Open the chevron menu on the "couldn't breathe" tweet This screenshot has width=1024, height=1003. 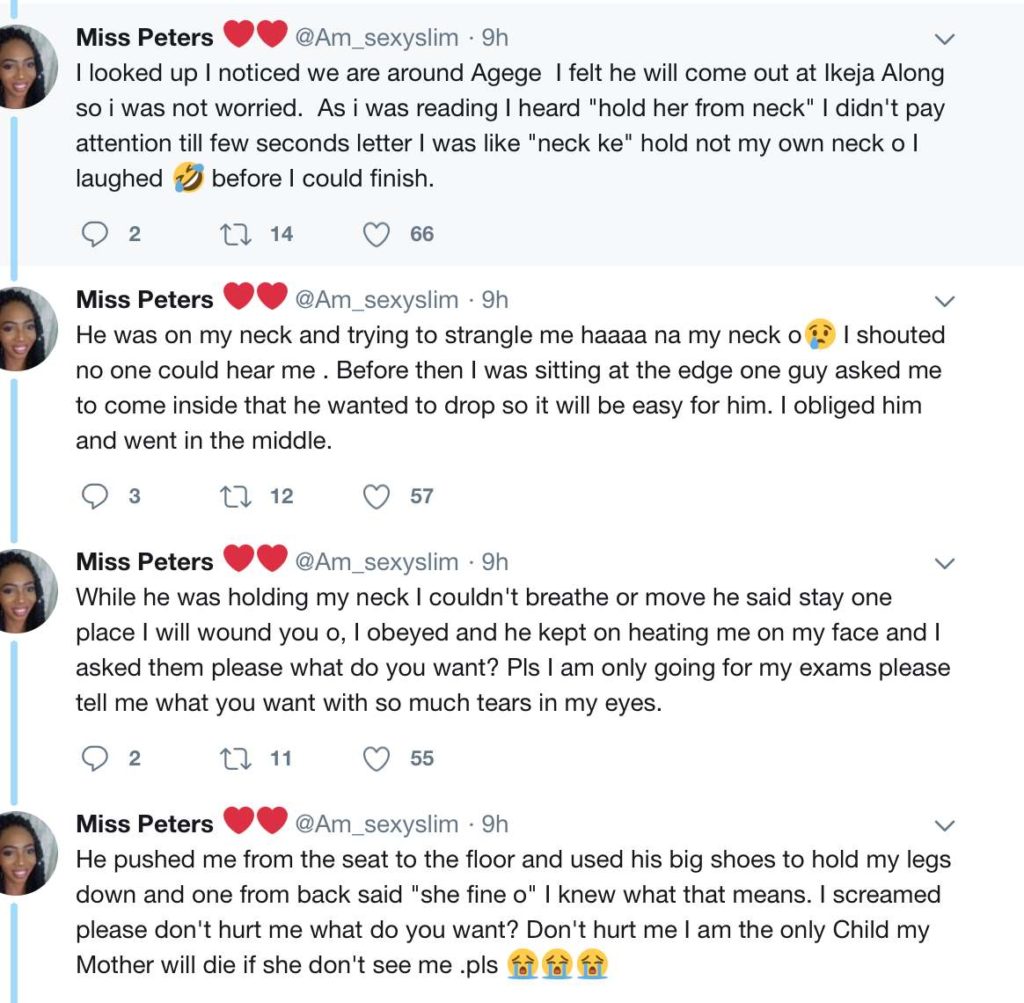point(944,563)
